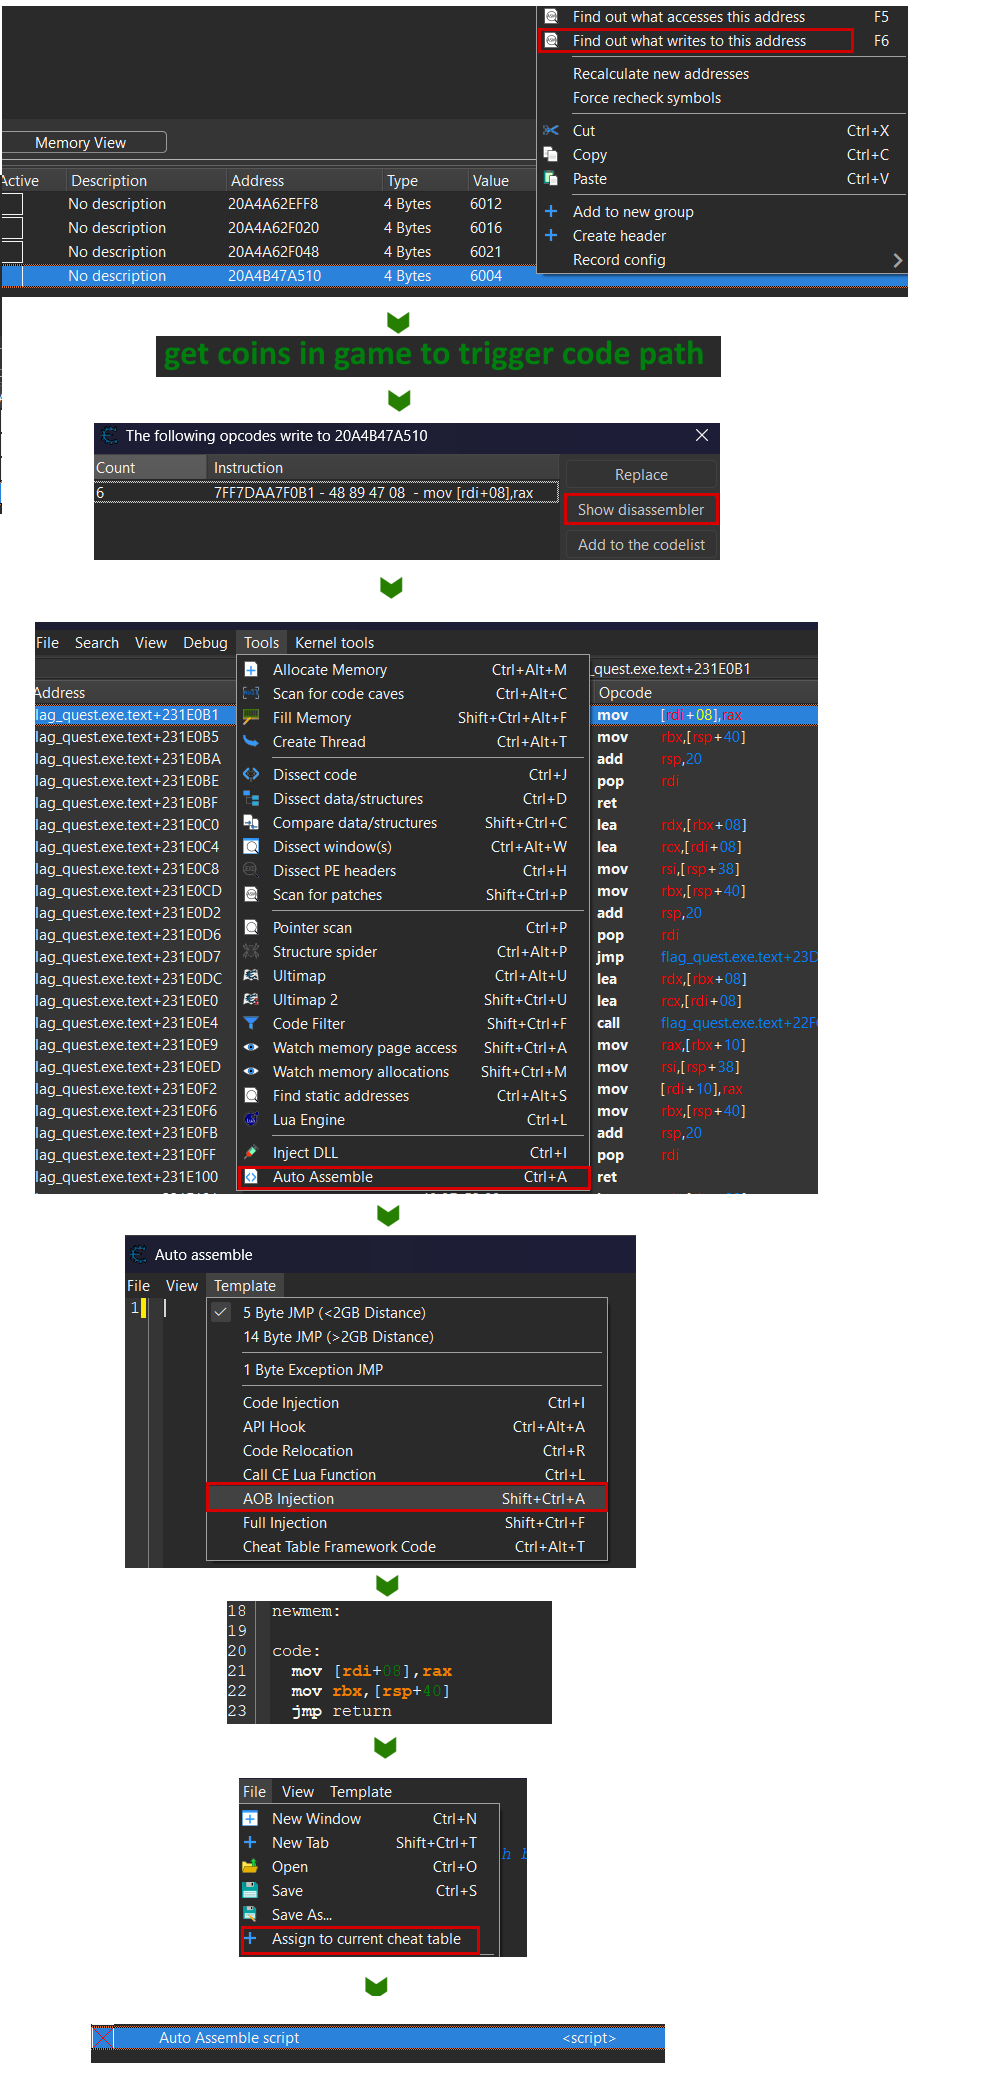
Task: Select Code Injection template
Action: (x=407, y=1403)
